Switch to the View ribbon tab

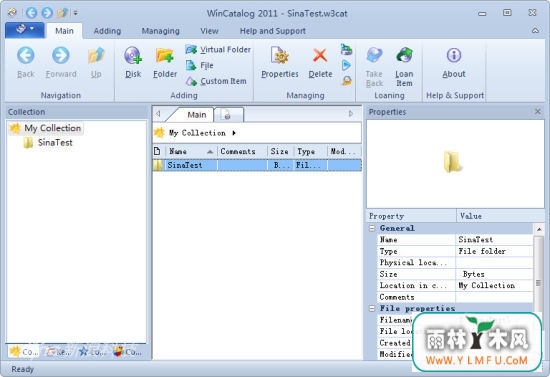point(209,31)
